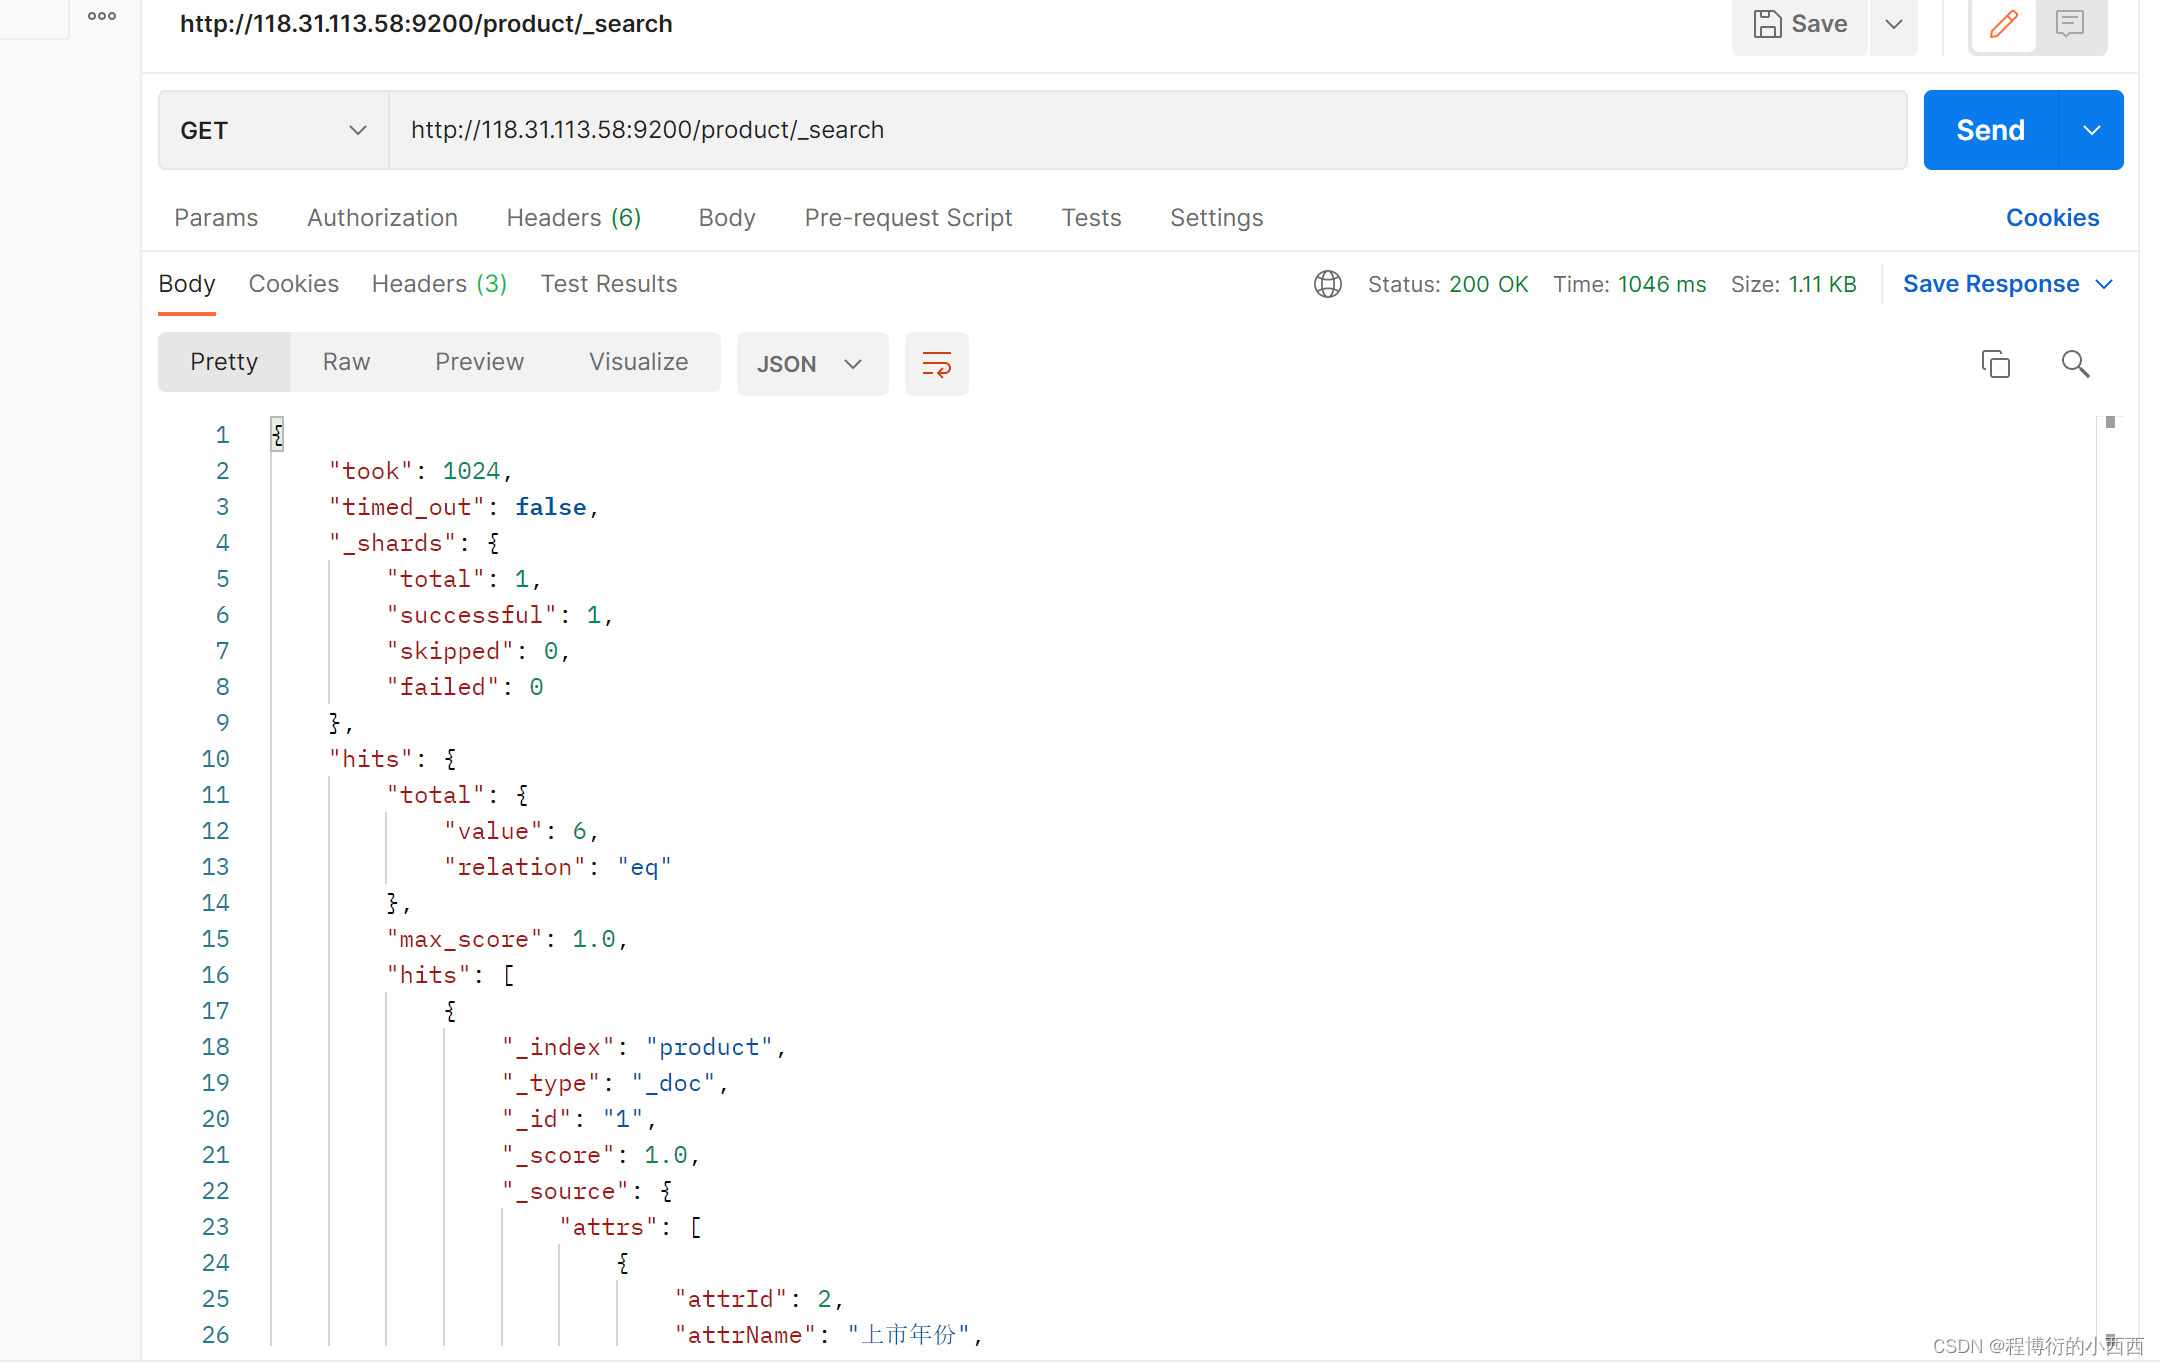2160x1365 pixels.
Task: Open the Cookies link on the right
Action: click(2052, 218)
